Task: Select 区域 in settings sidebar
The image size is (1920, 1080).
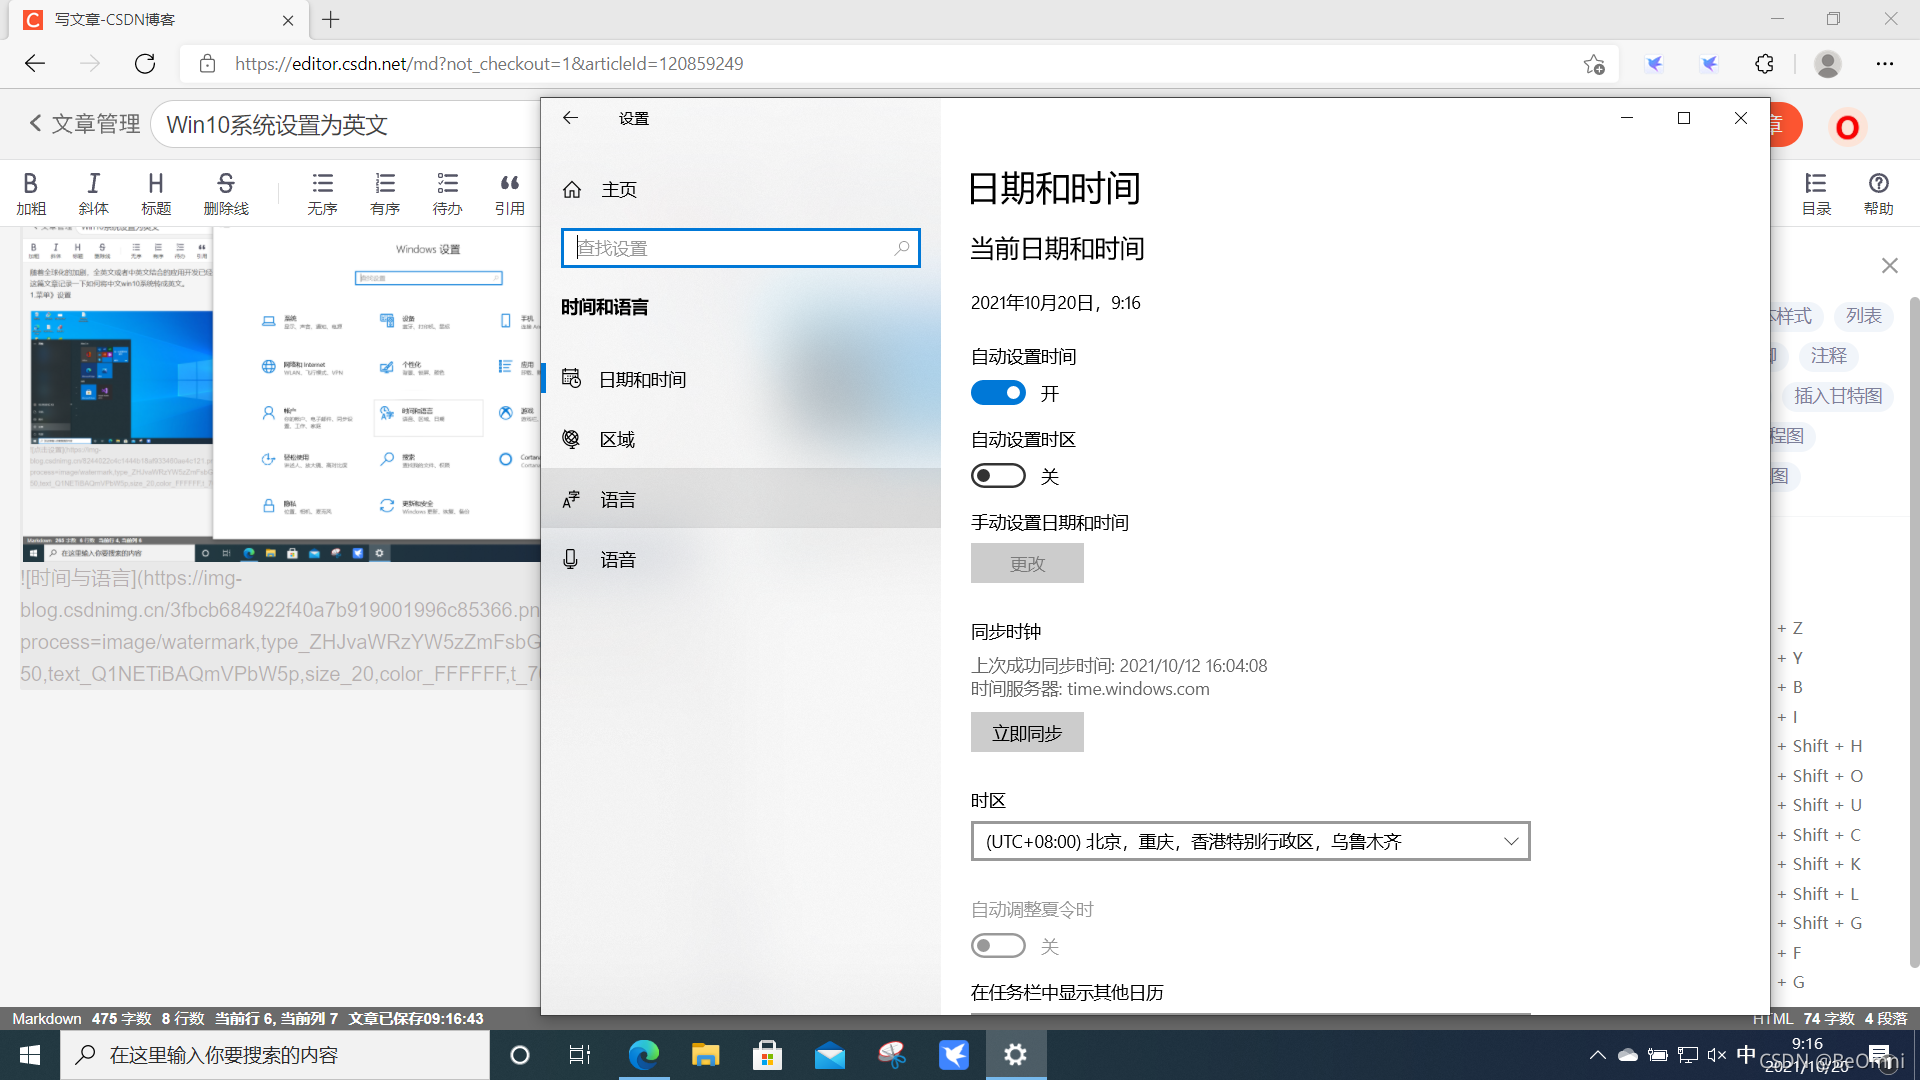Action: pos(617,439)
